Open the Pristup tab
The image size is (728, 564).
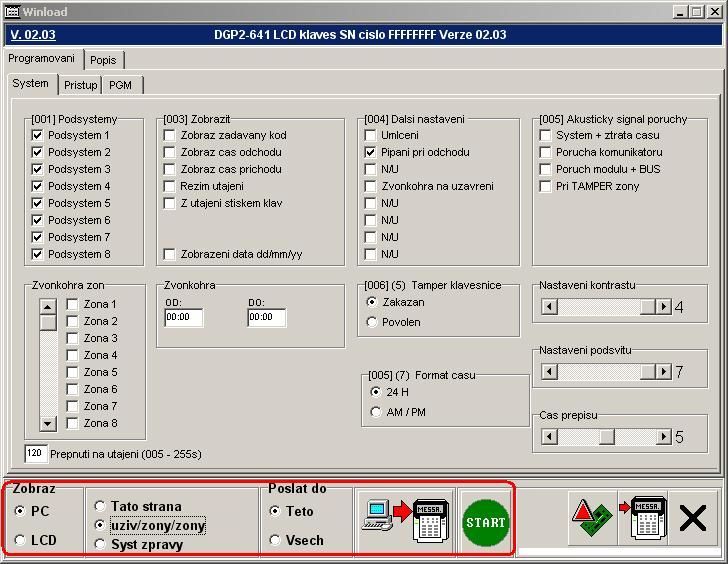pyautogui.click(x=81, y=85)
